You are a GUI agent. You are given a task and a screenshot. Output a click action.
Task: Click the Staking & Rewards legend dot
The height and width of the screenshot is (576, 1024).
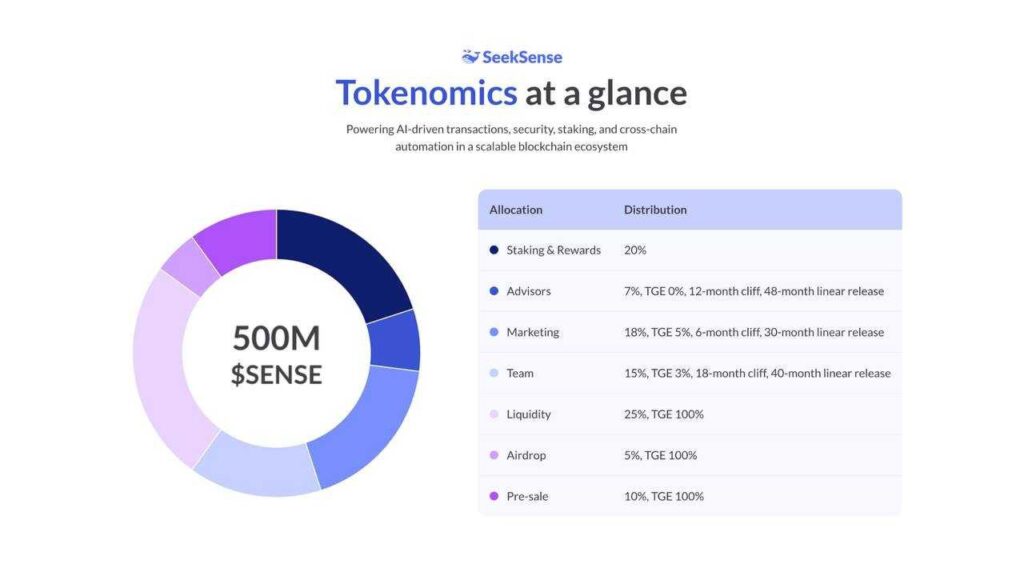tap(494, 250)
